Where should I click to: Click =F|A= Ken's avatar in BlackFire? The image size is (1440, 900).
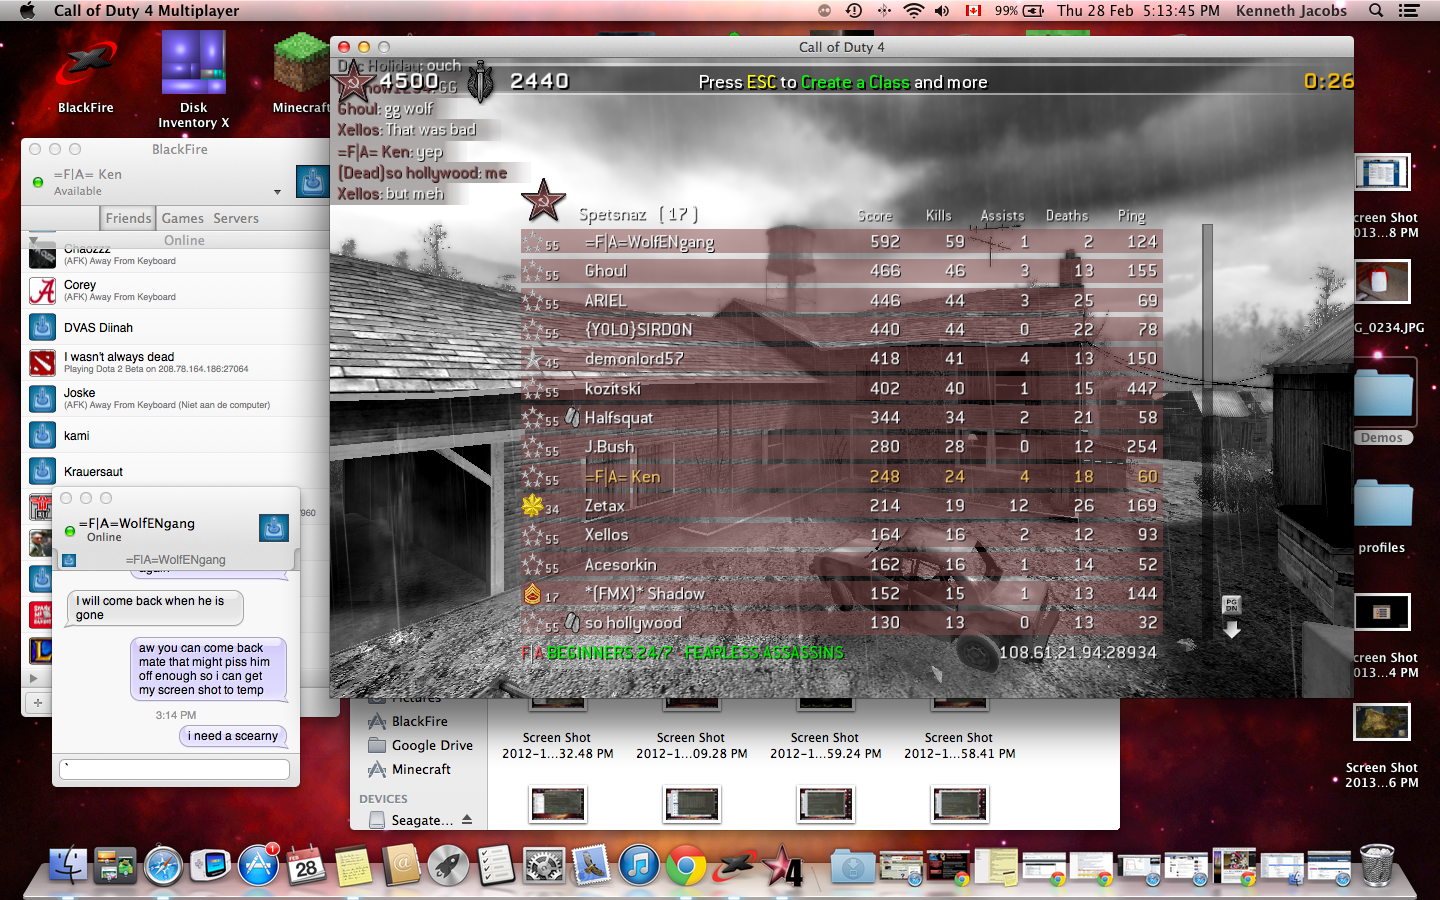(312, 182)
